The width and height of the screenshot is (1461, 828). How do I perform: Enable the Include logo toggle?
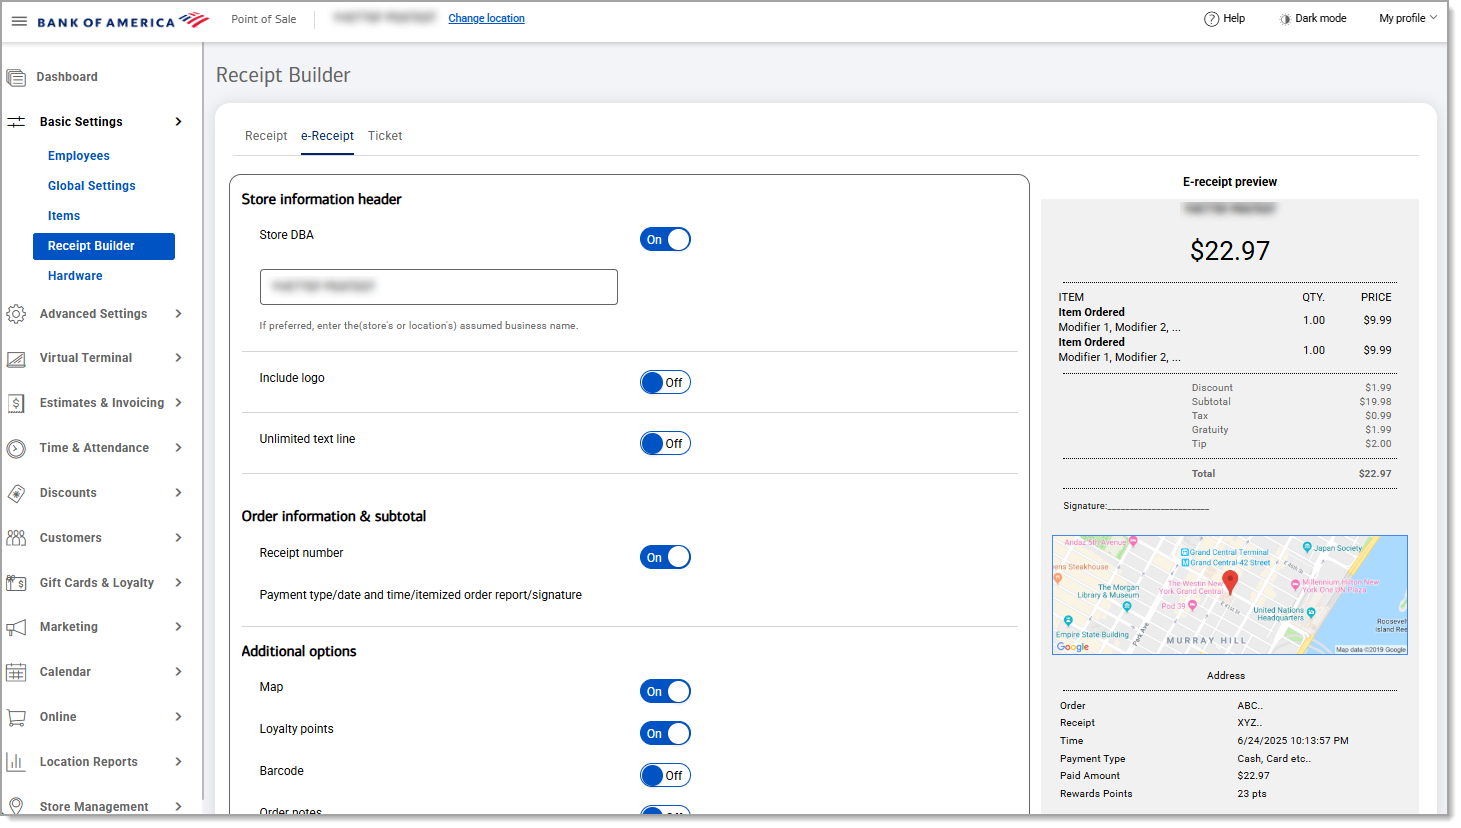665,382
